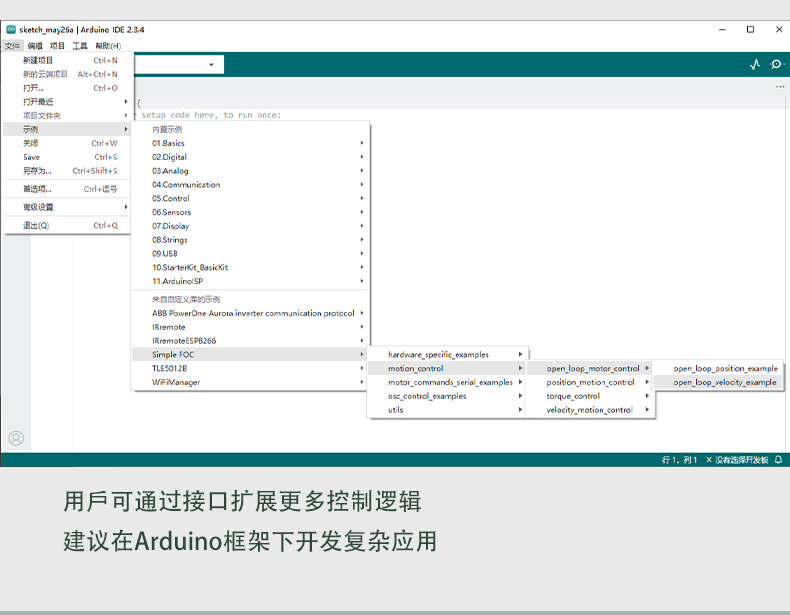The width and height of the screenshot is (790, 615).
Task: Expand IRremoteESP8266 library examples
Action: (250, 341)
